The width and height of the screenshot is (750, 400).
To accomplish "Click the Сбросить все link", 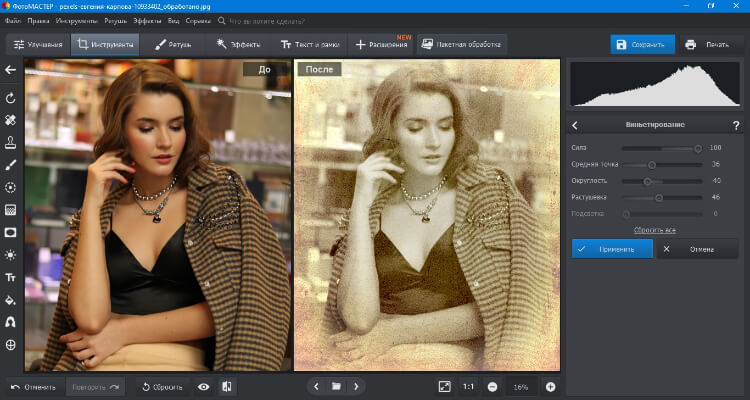I will pos(655,230).
